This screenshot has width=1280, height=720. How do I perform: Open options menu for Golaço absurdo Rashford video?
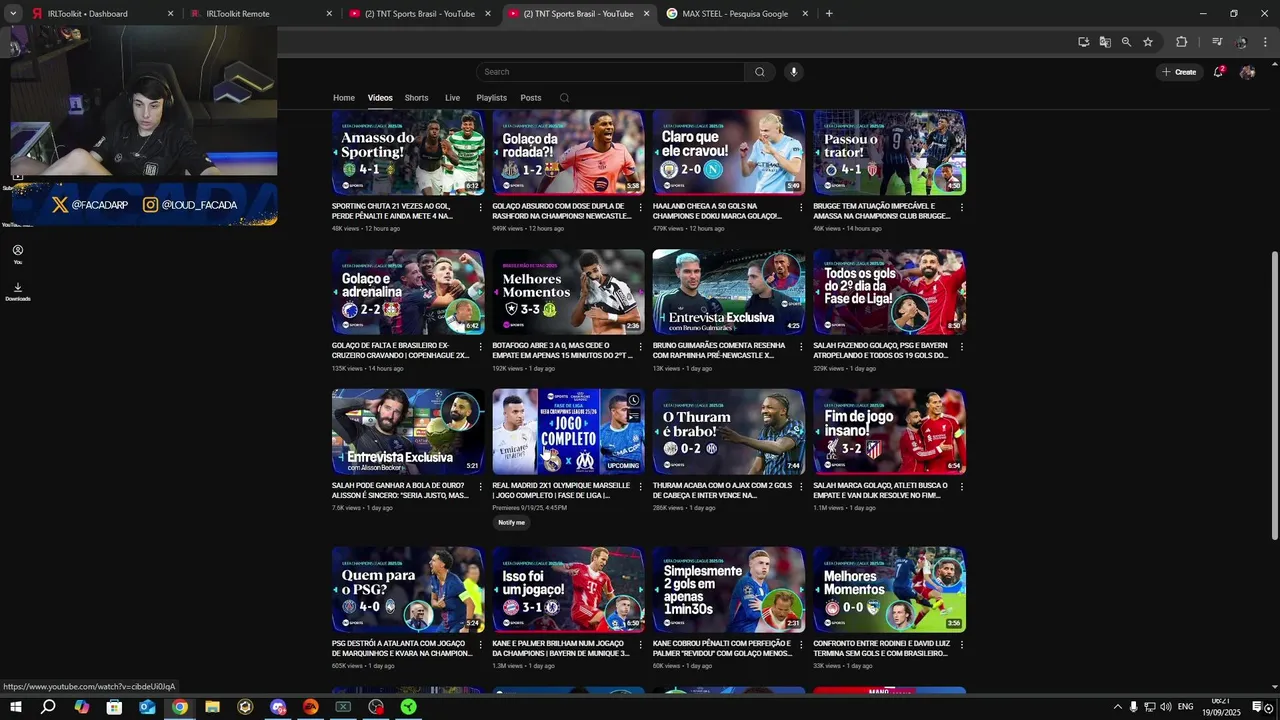click(641, 208)
